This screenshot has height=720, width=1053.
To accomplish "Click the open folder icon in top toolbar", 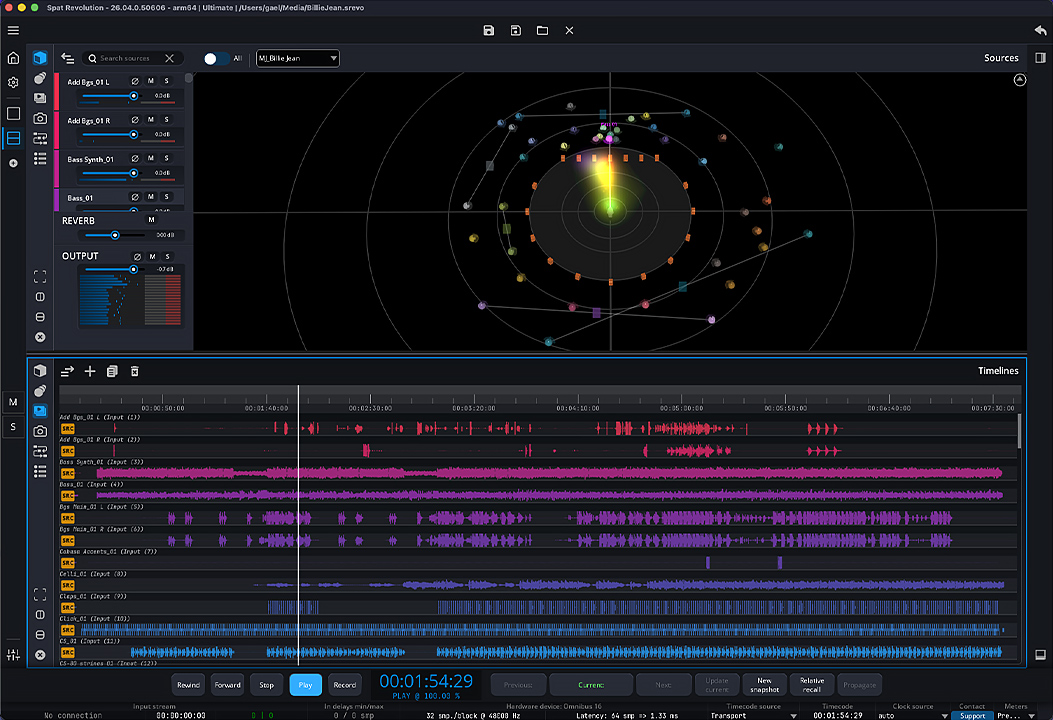I will pos(542,30).
